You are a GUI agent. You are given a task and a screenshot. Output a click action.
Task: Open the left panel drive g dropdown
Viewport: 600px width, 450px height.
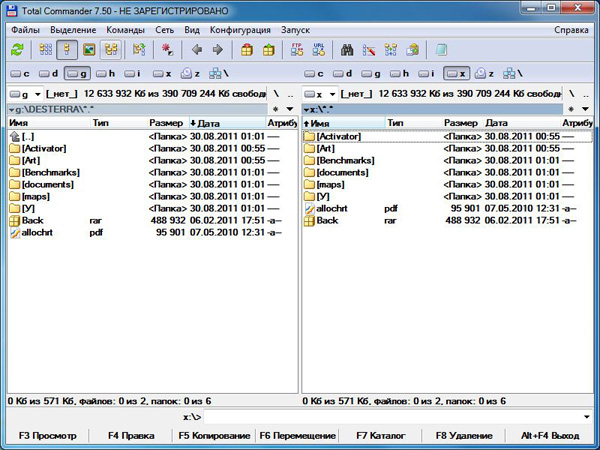tap(25, 94)
